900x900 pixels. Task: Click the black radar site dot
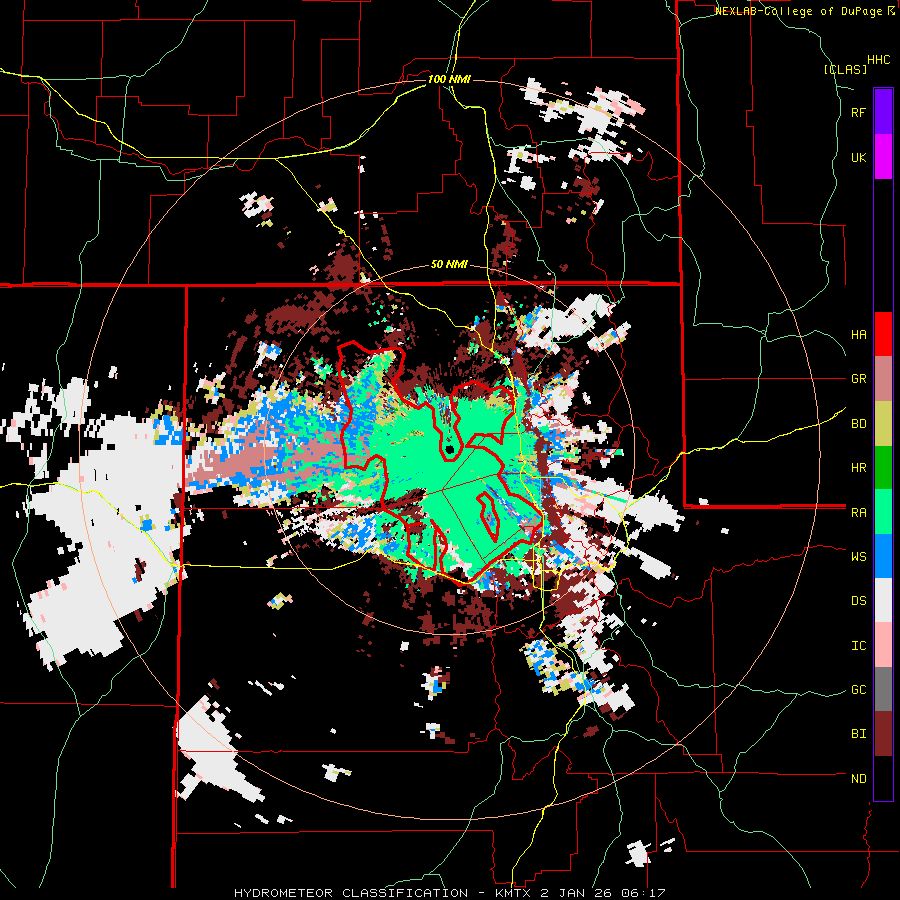tap(449, 449)
